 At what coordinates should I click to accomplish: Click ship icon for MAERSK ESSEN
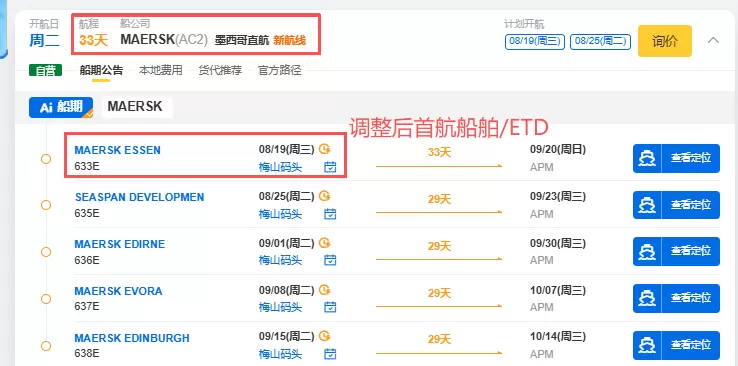[647, 159]
